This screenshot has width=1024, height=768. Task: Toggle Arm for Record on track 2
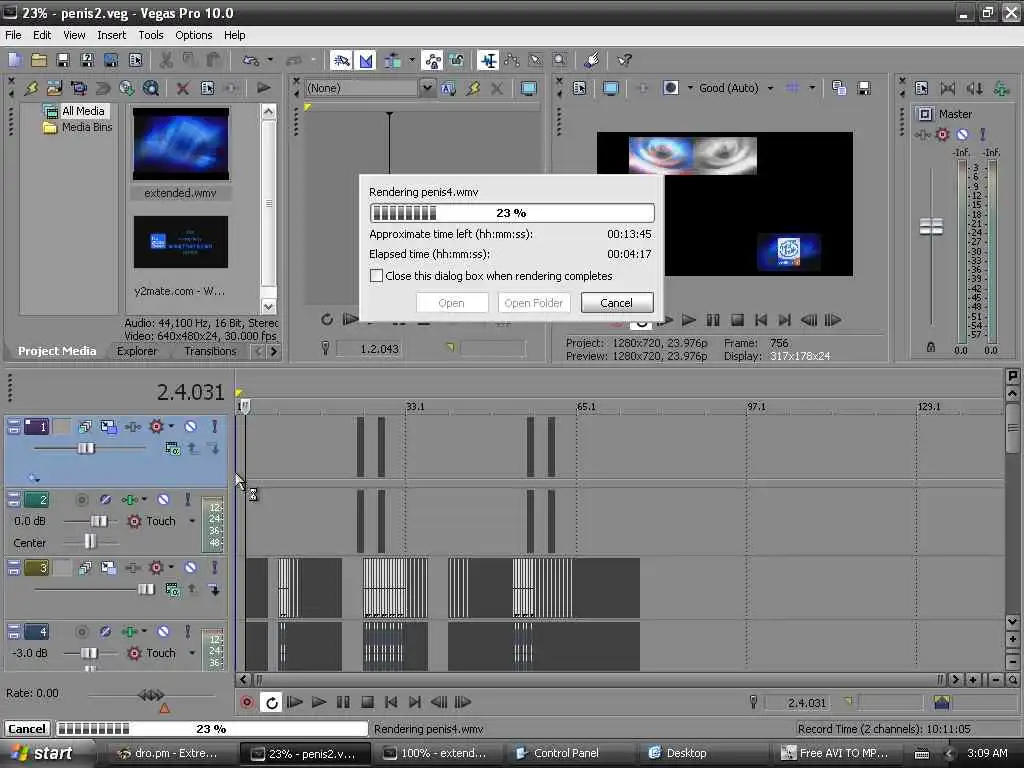[x=82, y=500]
